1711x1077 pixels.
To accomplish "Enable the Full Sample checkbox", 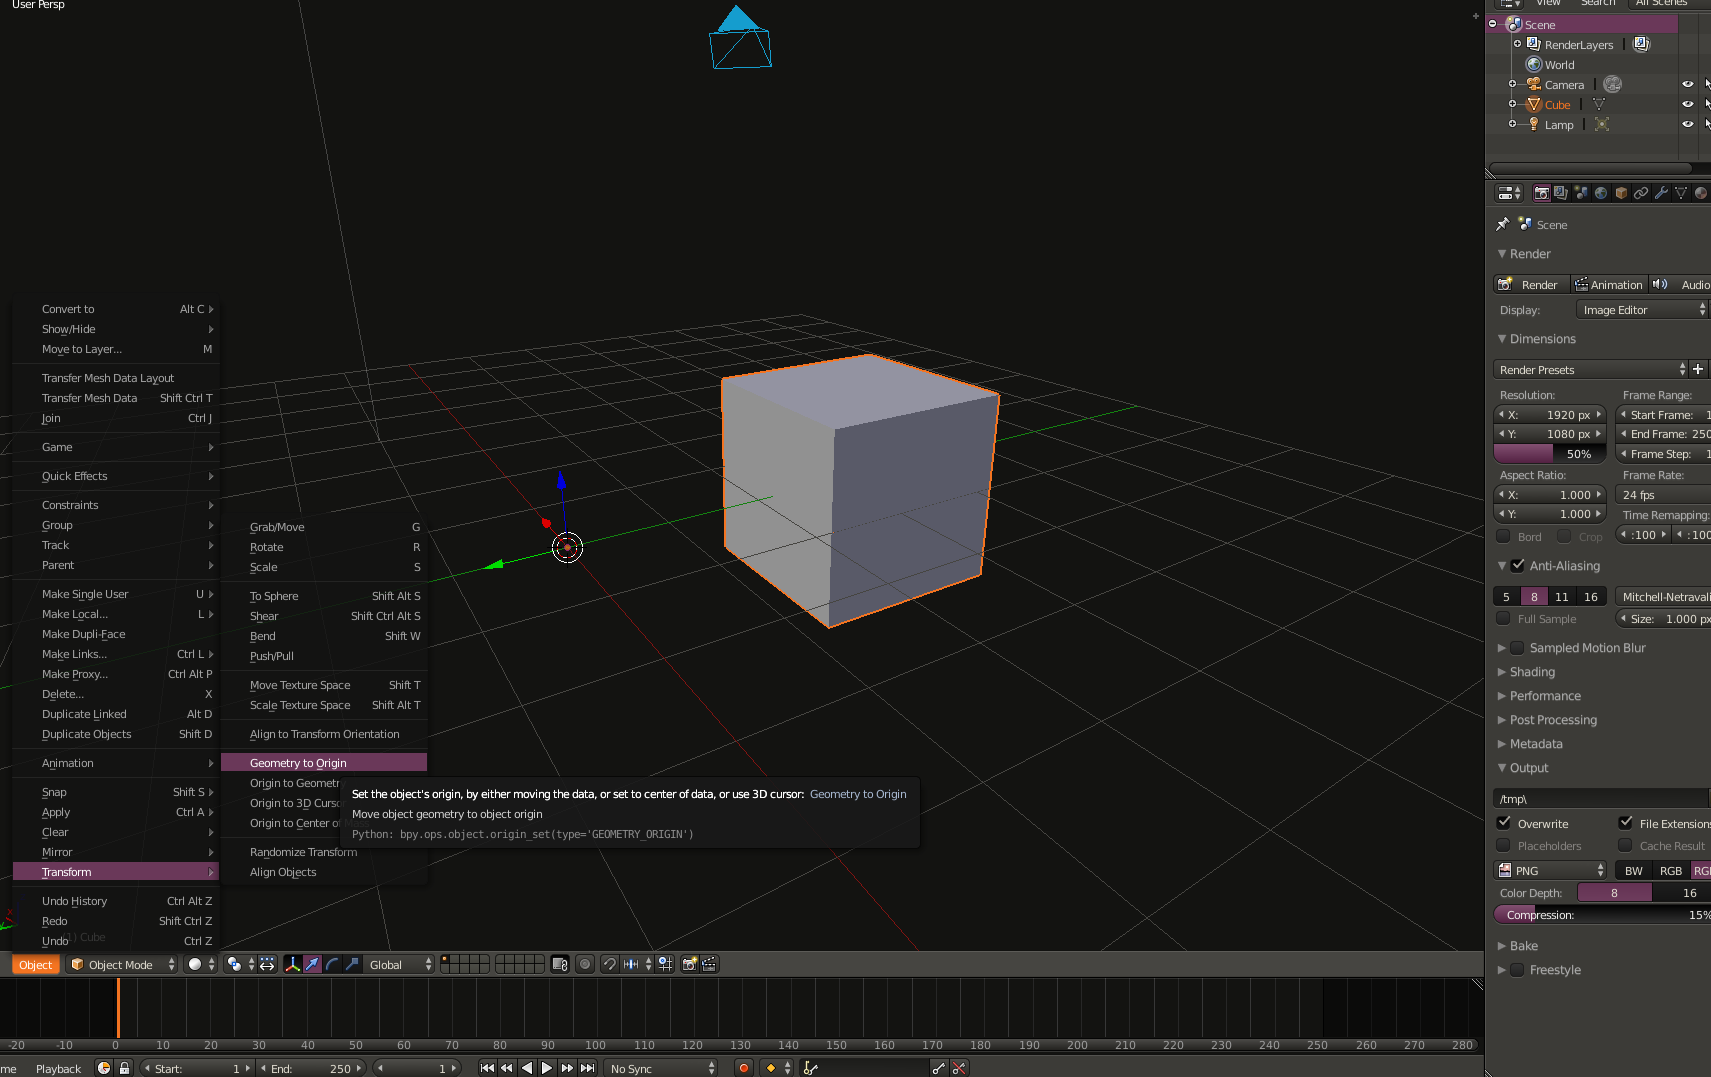I will click(x=1503, y=618).
